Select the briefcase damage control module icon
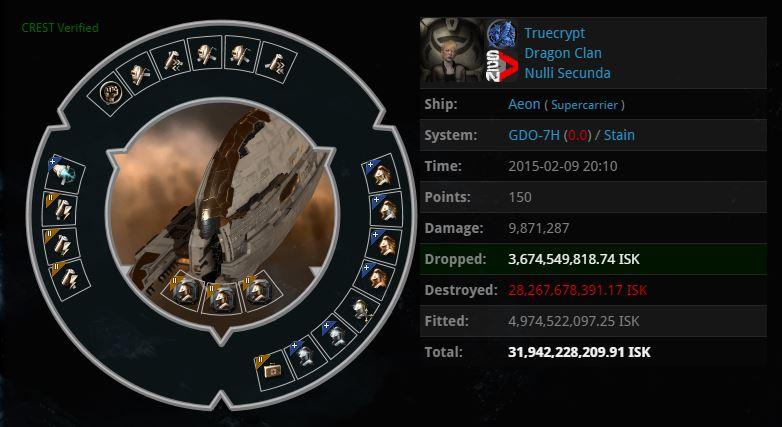782x427 pixels. click(x=274, y=370)
